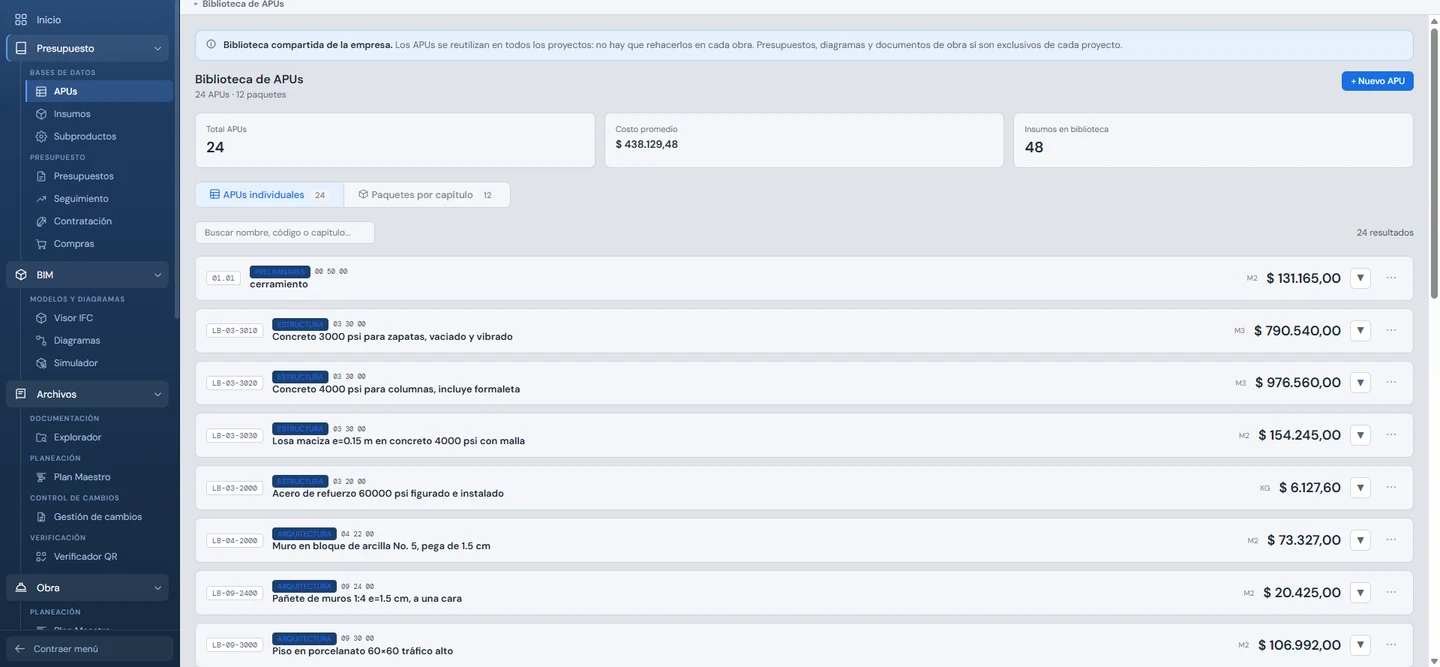Image resolution: width=1440 pixels, height=667 pixels.
Task: Expand the Concreto 3000 psi zapatas row arrow
Action: (x=1360, y=330)
